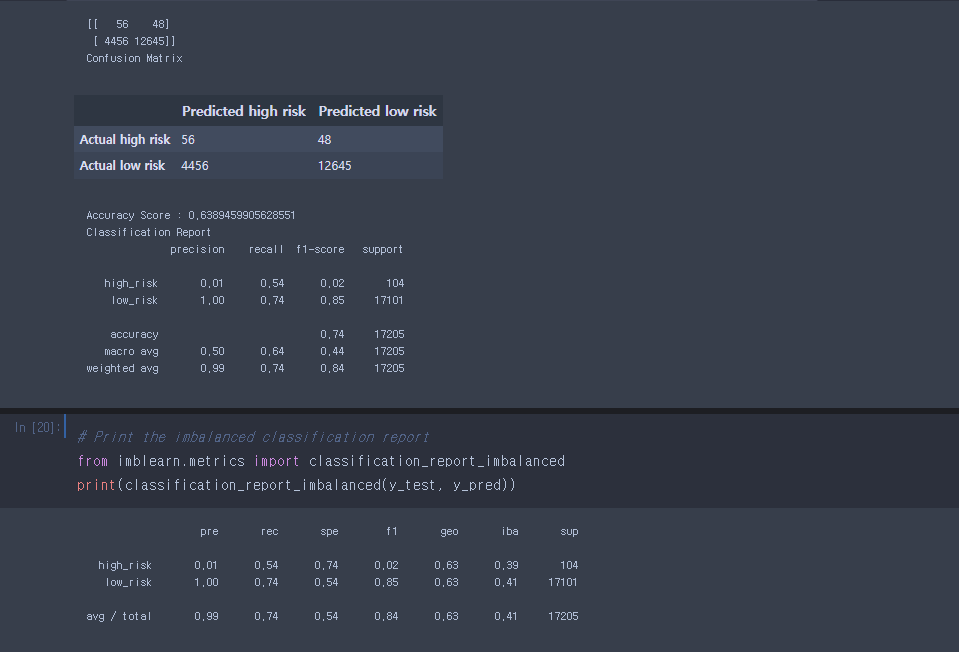Click the Actual high risk row header
959x652 pixels.
pos(125,139)
